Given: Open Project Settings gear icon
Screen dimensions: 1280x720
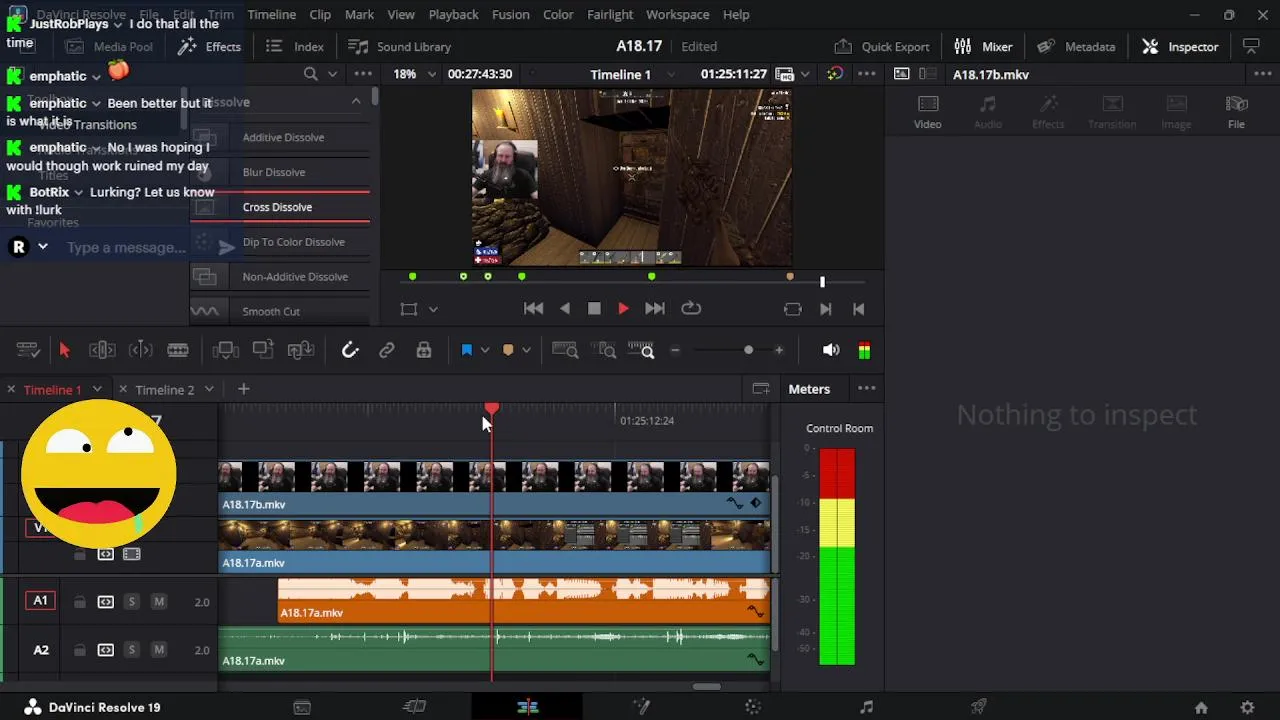Looking at the screenshot, I should click(1247, 708).
